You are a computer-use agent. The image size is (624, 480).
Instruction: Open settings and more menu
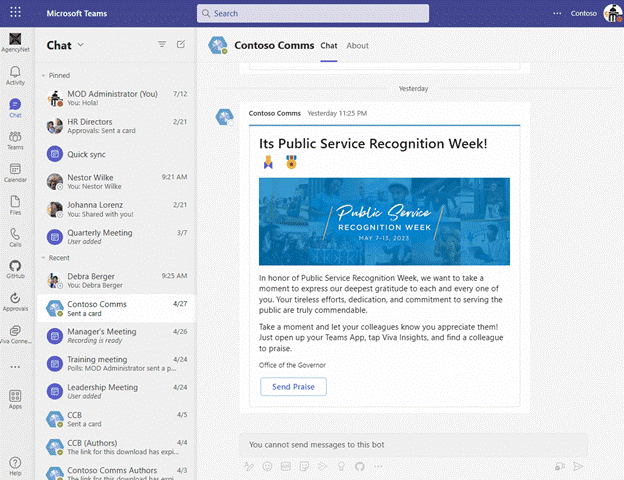[557, 13]
